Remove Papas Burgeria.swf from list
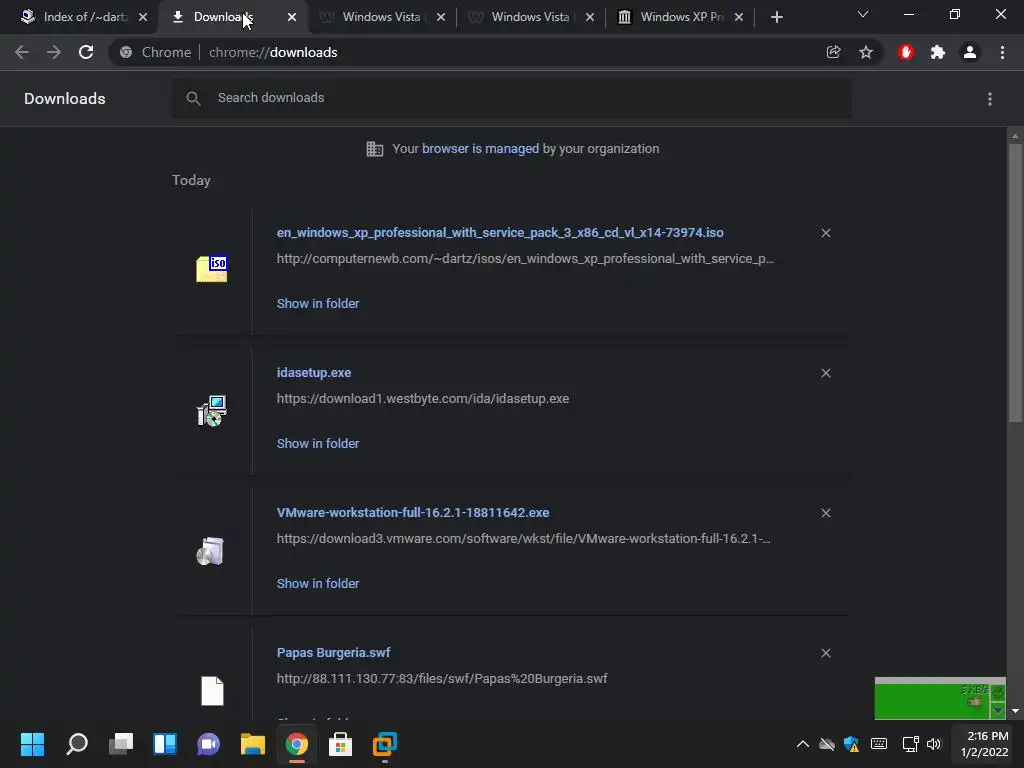The width and height of the screenshot is (1024, 768). point(825,653)
